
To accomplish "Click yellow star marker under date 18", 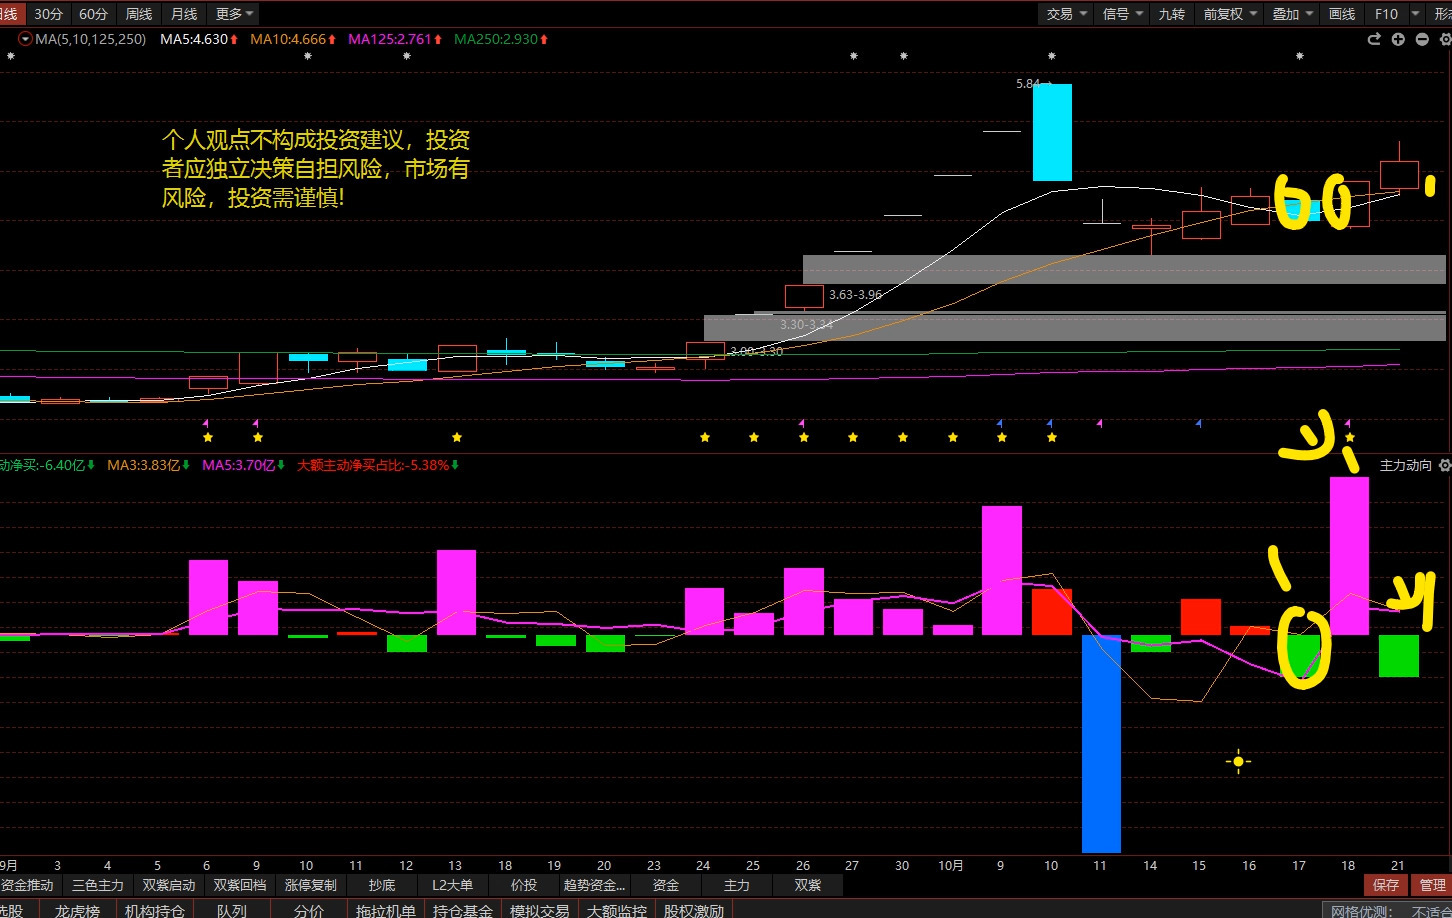I will coord(1349,437).
